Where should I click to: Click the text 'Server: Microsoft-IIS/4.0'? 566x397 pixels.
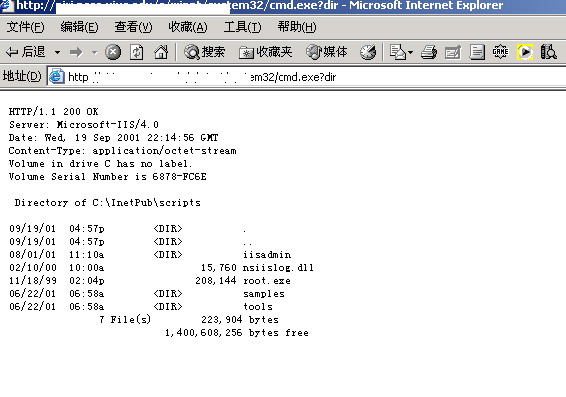(x=84, y=125)
